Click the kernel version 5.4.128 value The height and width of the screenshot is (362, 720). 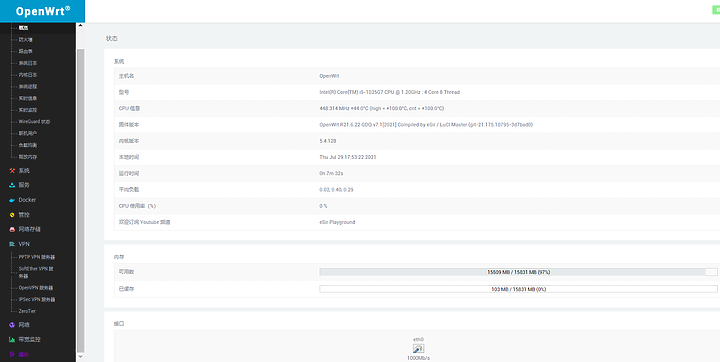pos(327,141)
